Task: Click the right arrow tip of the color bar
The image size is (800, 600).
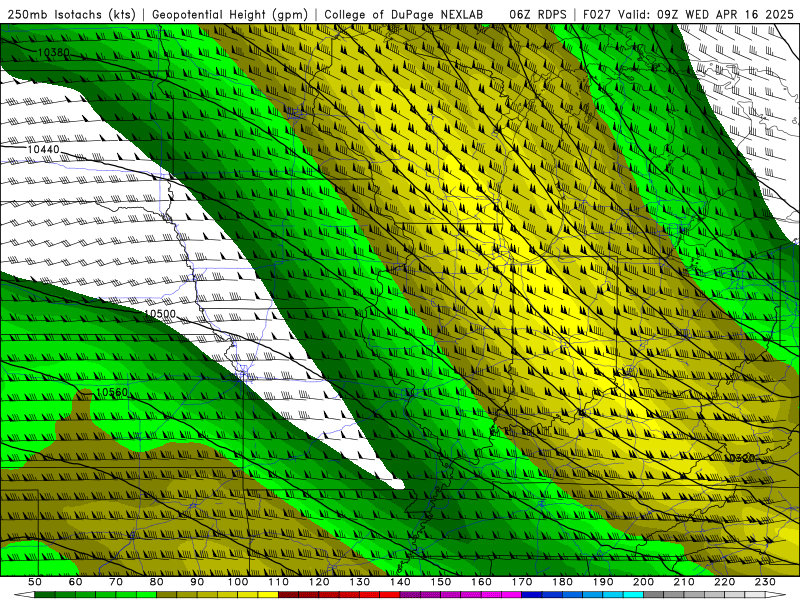Action: pos(776,595)
